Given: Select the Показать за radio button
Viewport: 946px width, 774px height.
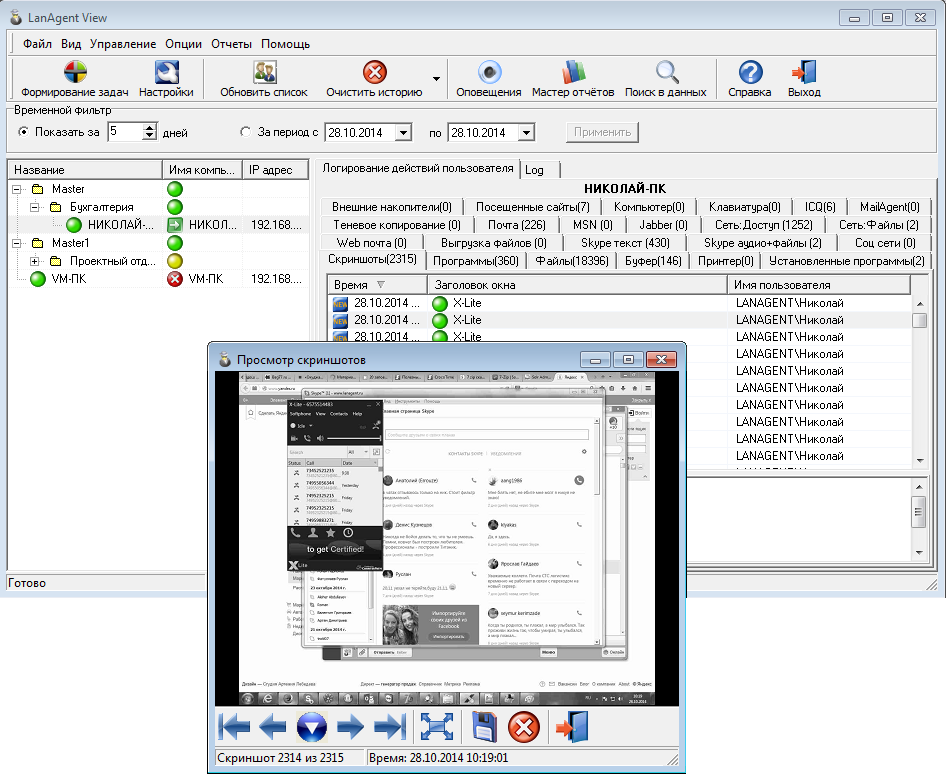Looking at the screenshot, I should [x=24, y=132].
